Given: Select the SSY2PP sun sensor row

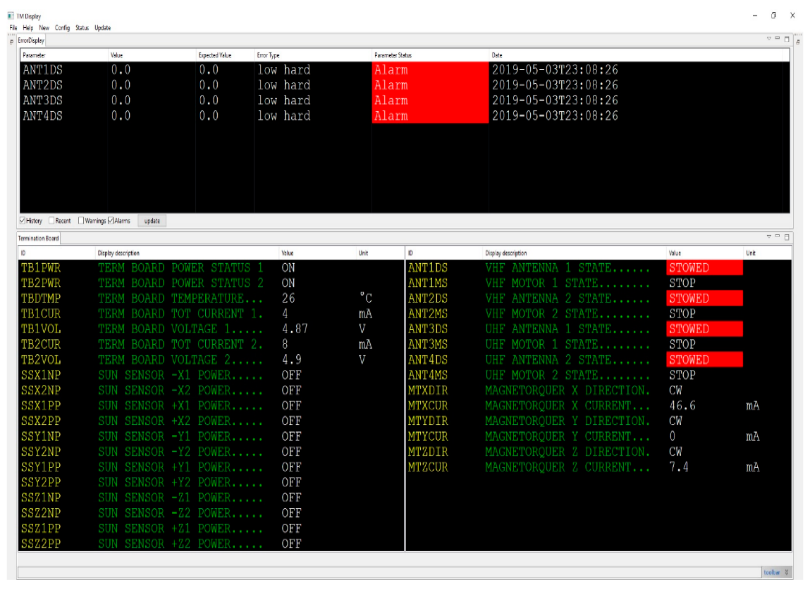Looking at the screenshot, I should (x=211, y=483).
